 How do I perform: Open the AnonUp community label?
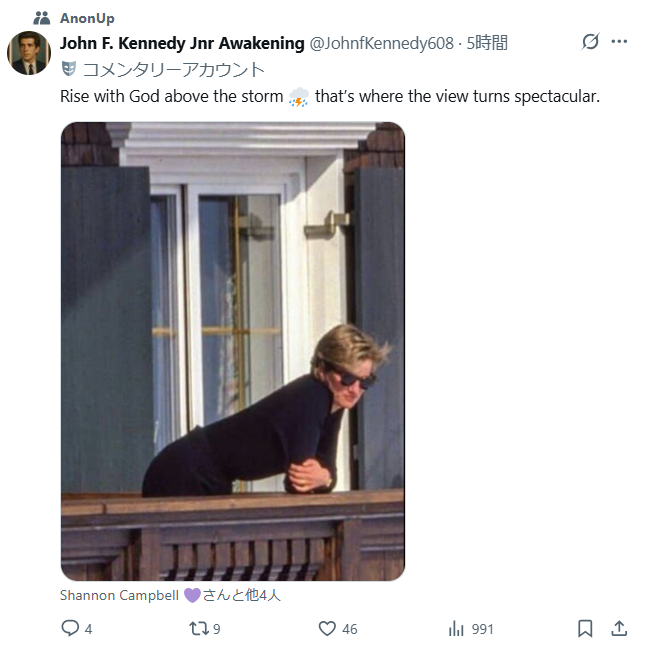pyautogui.click(x=87, y=18)
